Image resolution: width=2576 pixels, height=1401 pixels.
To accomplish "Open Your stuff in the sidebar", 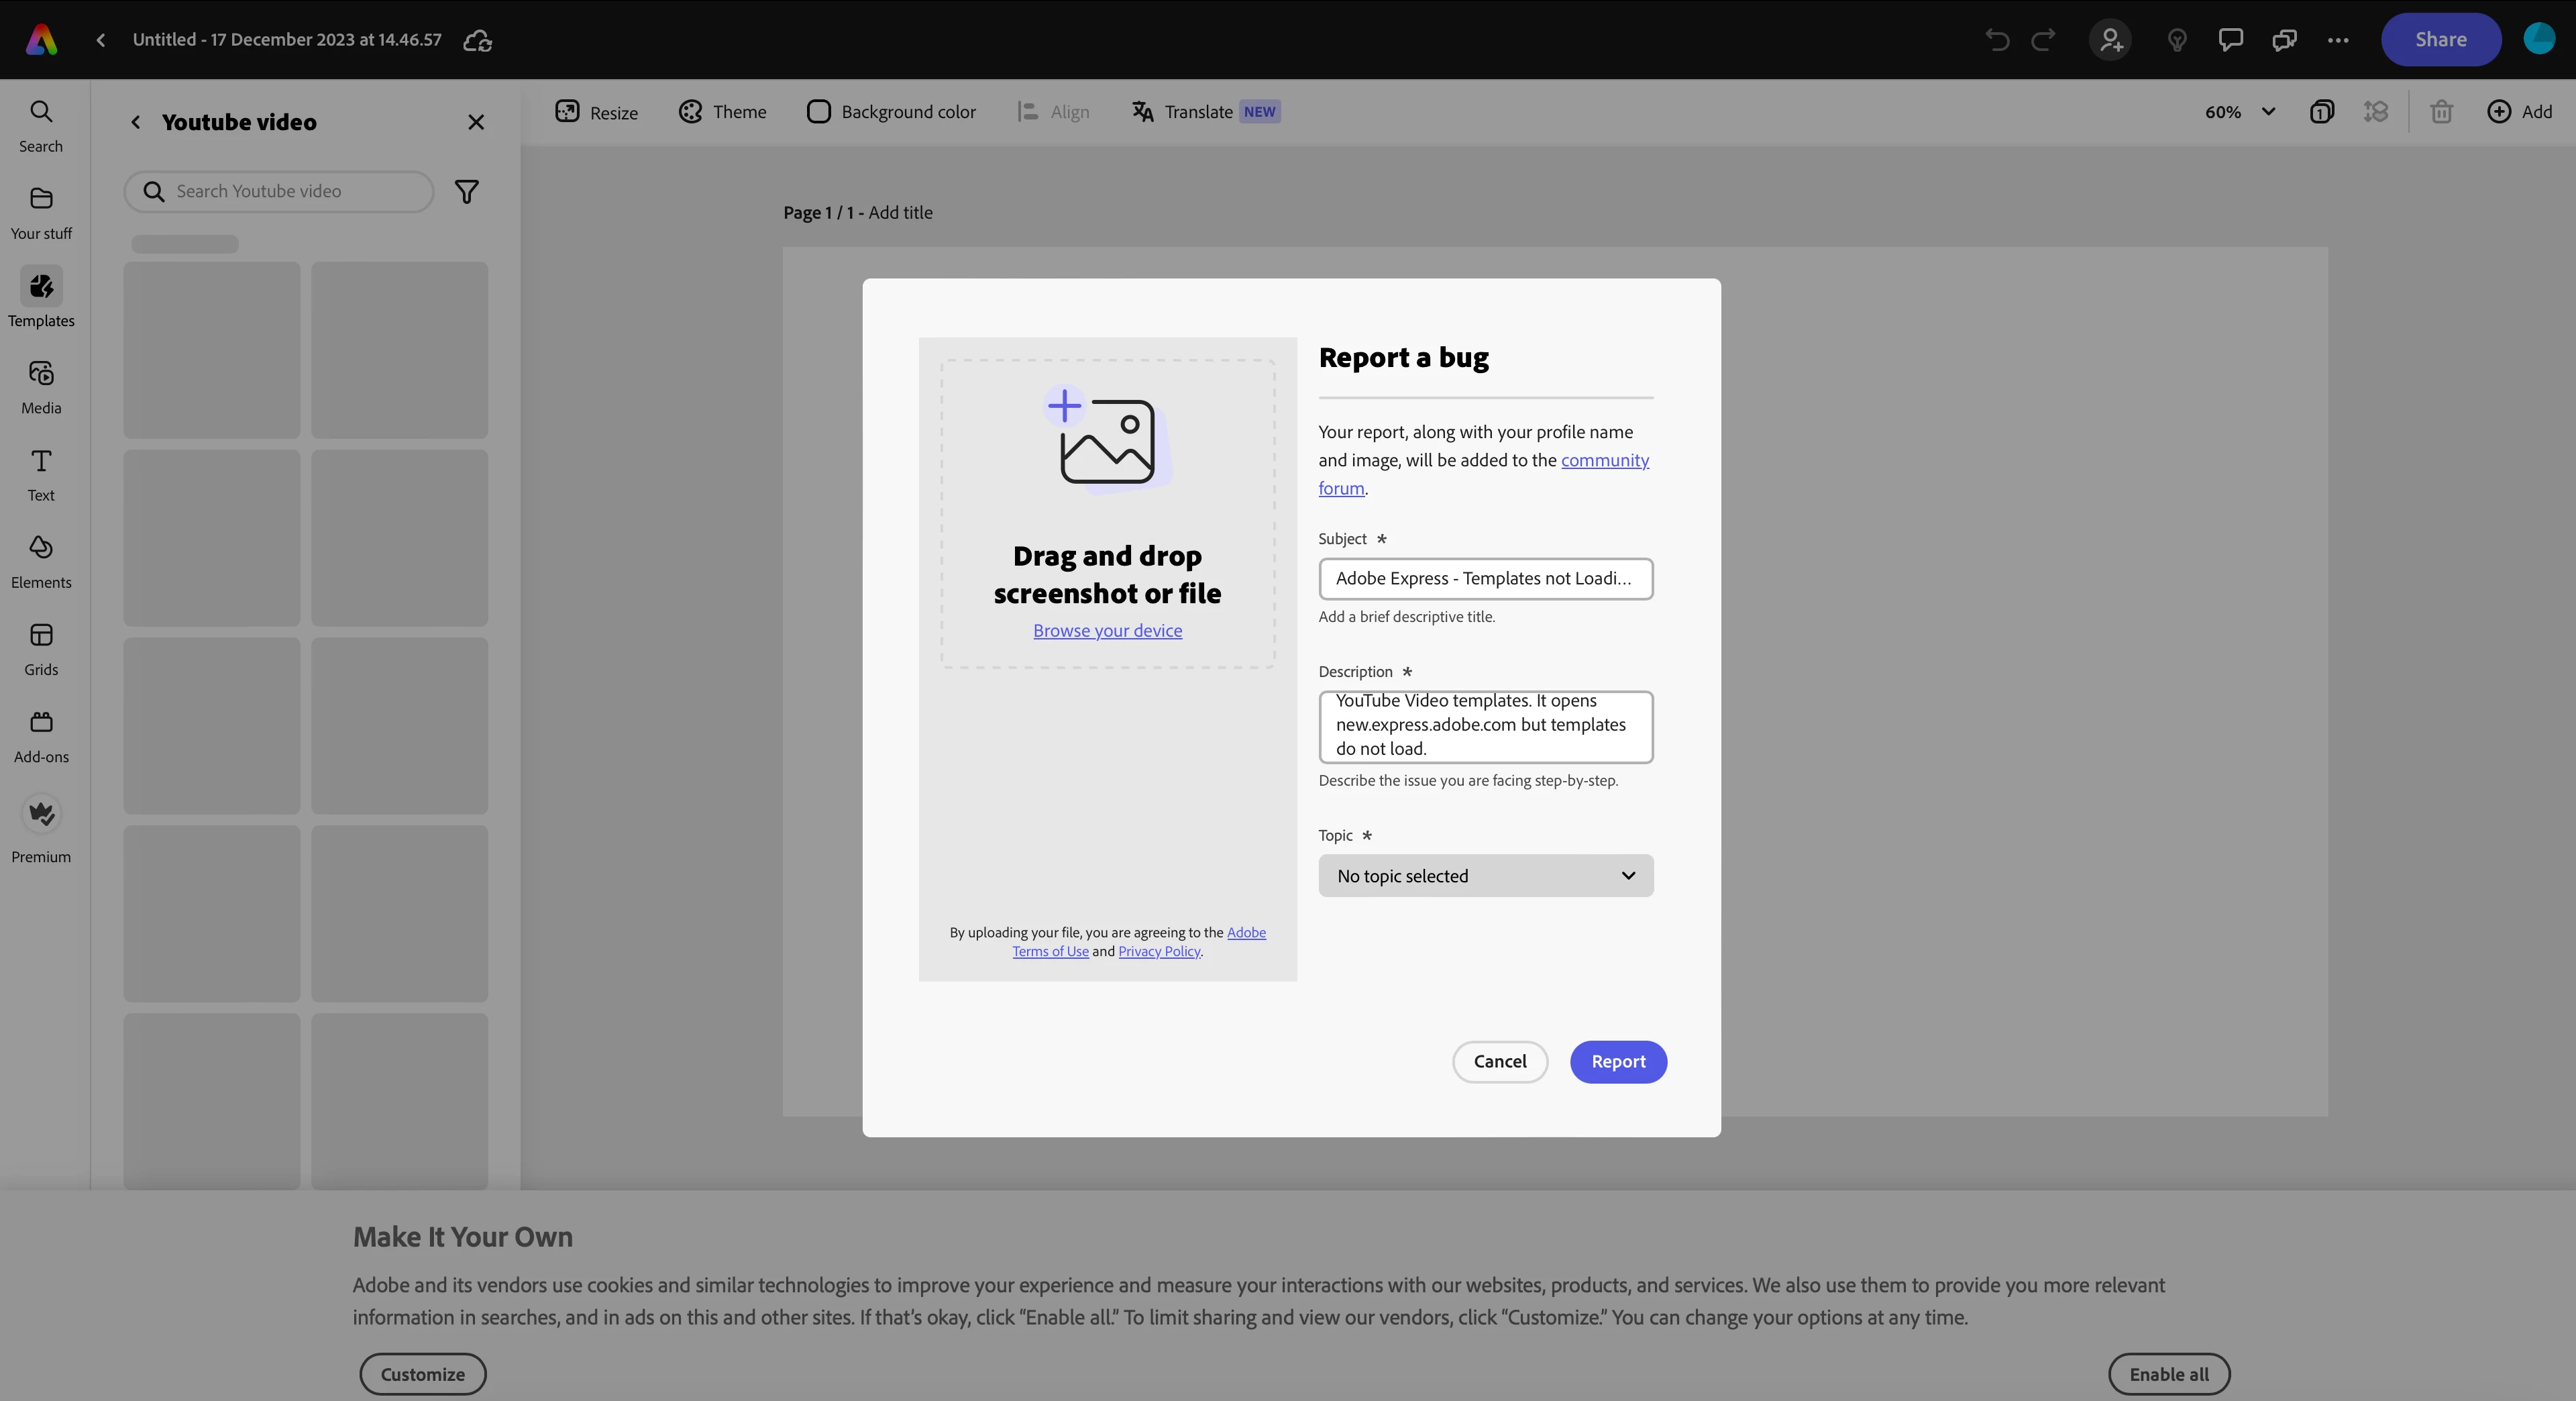I will (x=41, y=213).
